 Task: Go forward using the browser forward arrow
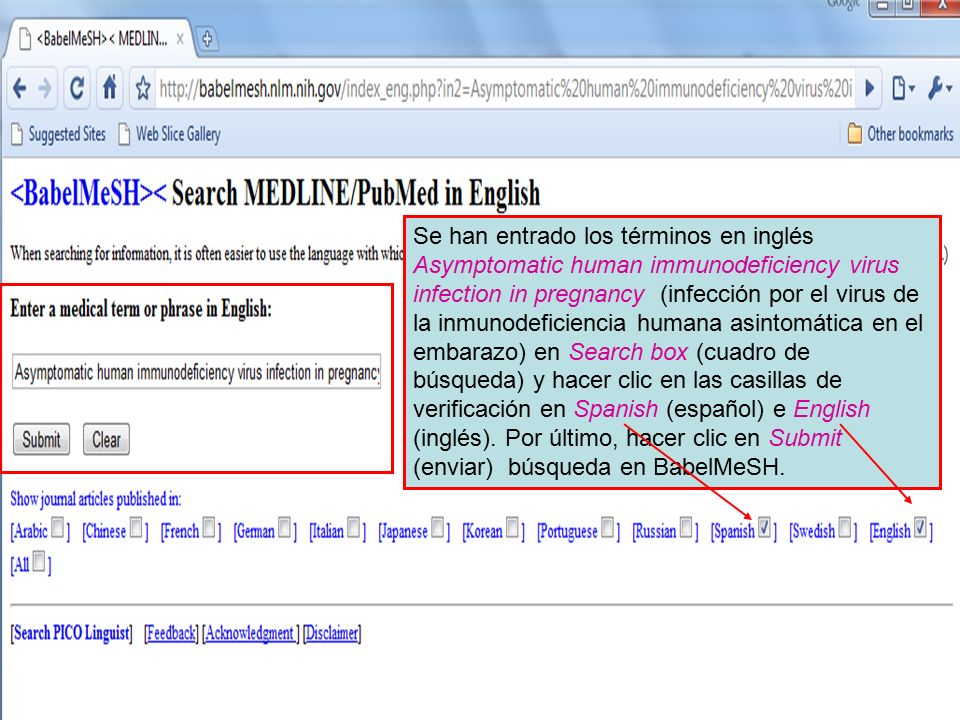pos(45,89)
